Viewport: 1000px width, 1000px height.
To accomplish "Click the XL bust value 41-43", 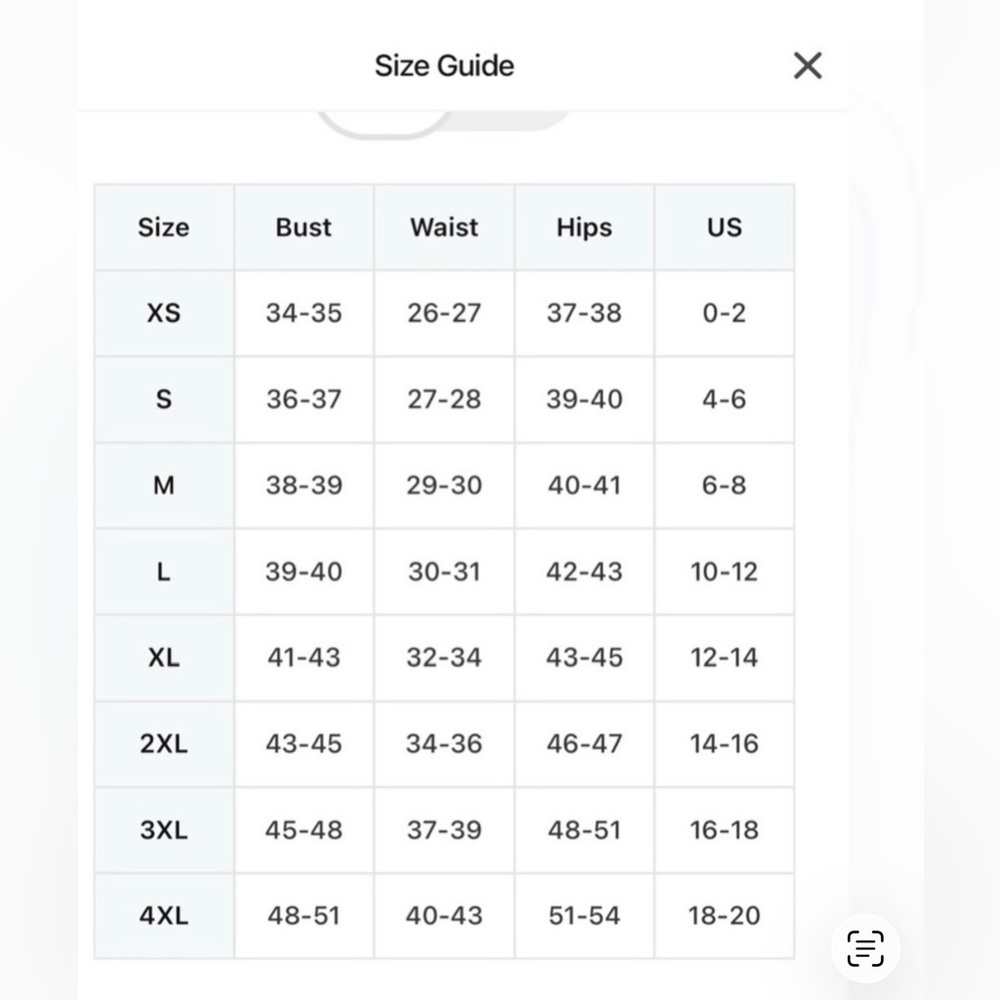I will pyautogui.click(x=304, y=658).
